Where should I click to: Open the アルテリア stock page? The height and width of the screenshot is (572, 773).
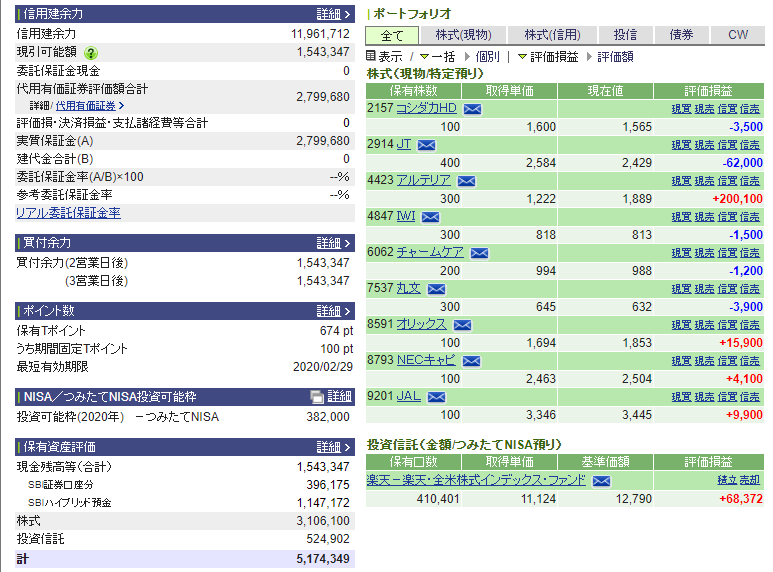click(424, 180)
